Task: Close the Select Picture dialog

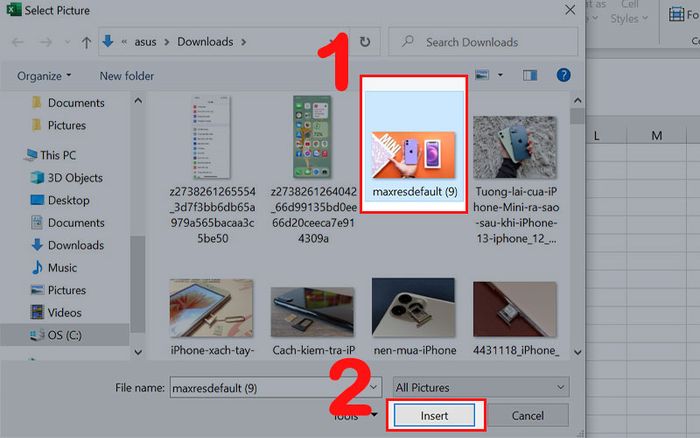Action: point(570,10)
